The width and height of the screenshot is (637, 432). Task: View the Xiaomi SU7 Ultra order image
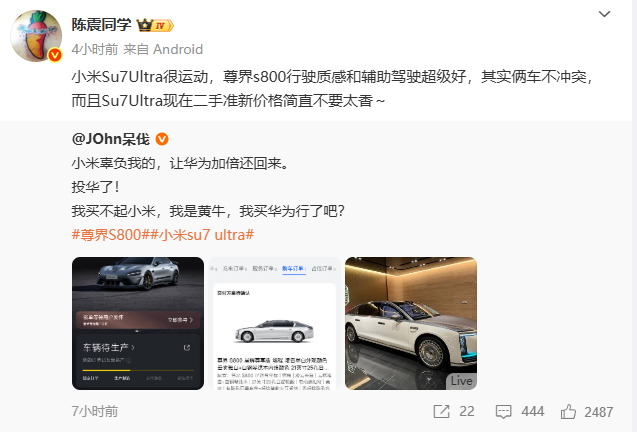tap(138, 323)
